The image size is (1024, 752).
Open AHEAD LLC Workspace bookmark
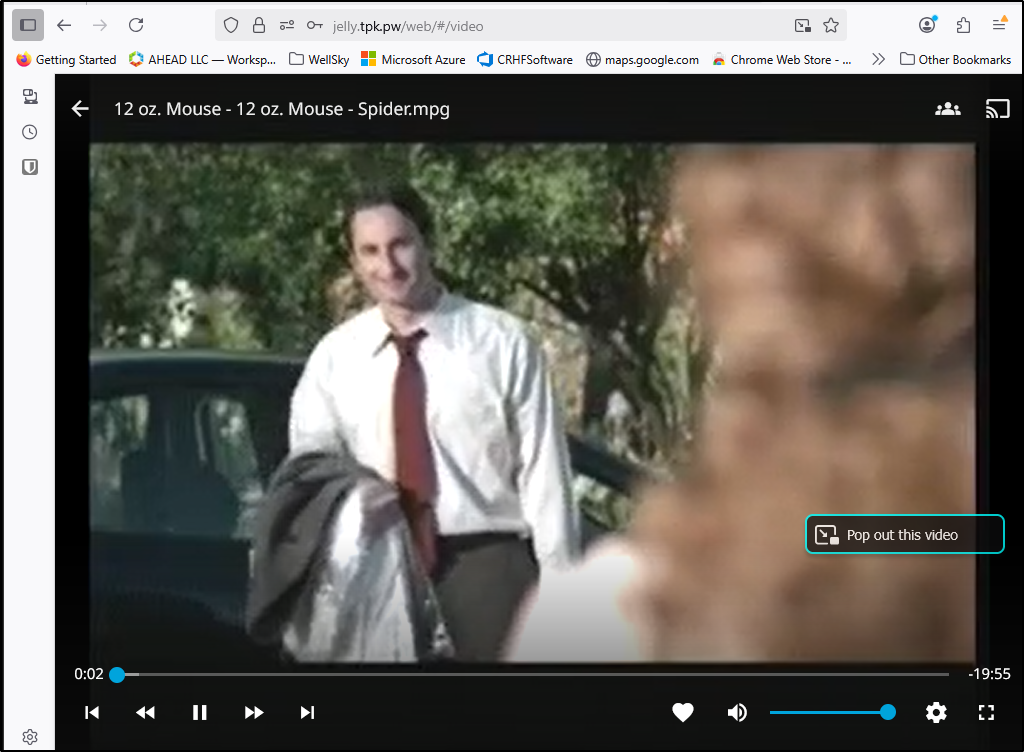(x=202, y=59)
